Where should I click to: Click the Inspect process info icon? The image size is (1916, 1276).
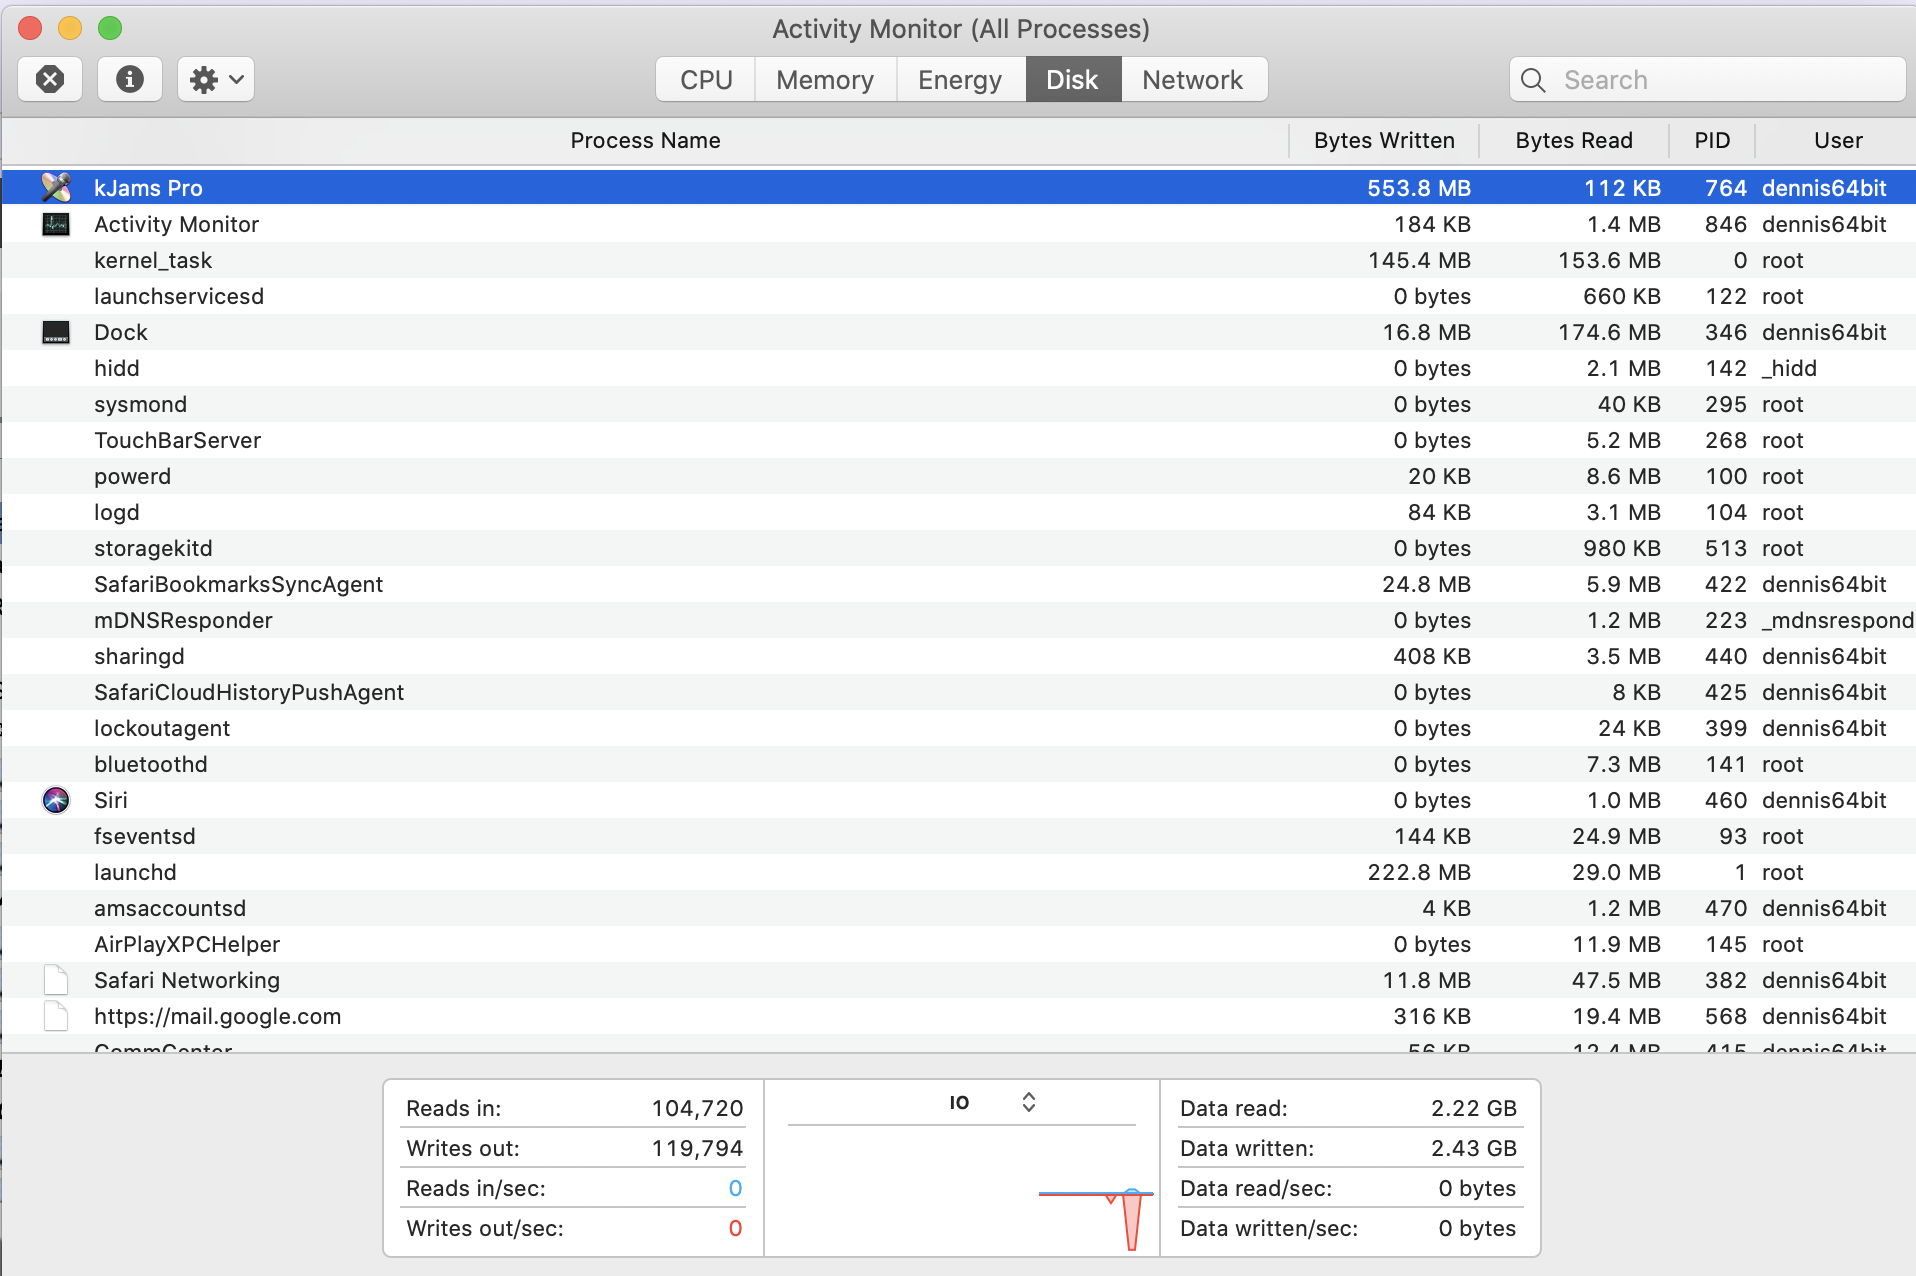click(129, 79)
